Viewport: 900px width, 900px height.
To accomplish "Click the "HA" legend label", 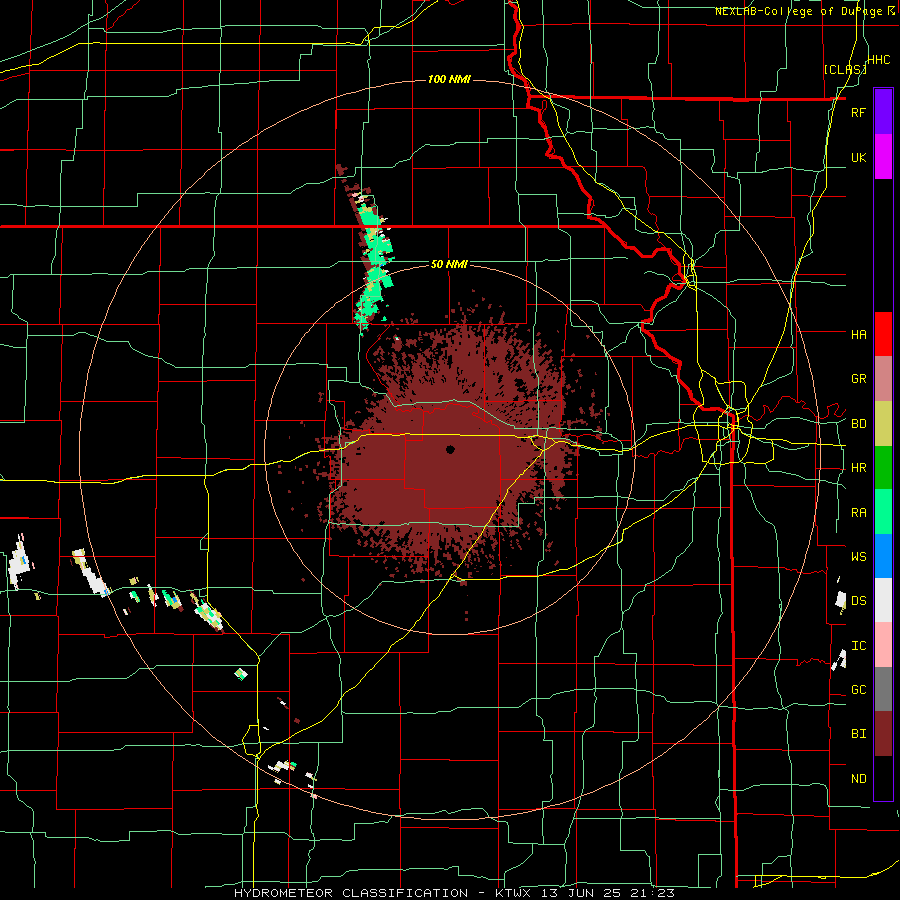I will (858, 334).
